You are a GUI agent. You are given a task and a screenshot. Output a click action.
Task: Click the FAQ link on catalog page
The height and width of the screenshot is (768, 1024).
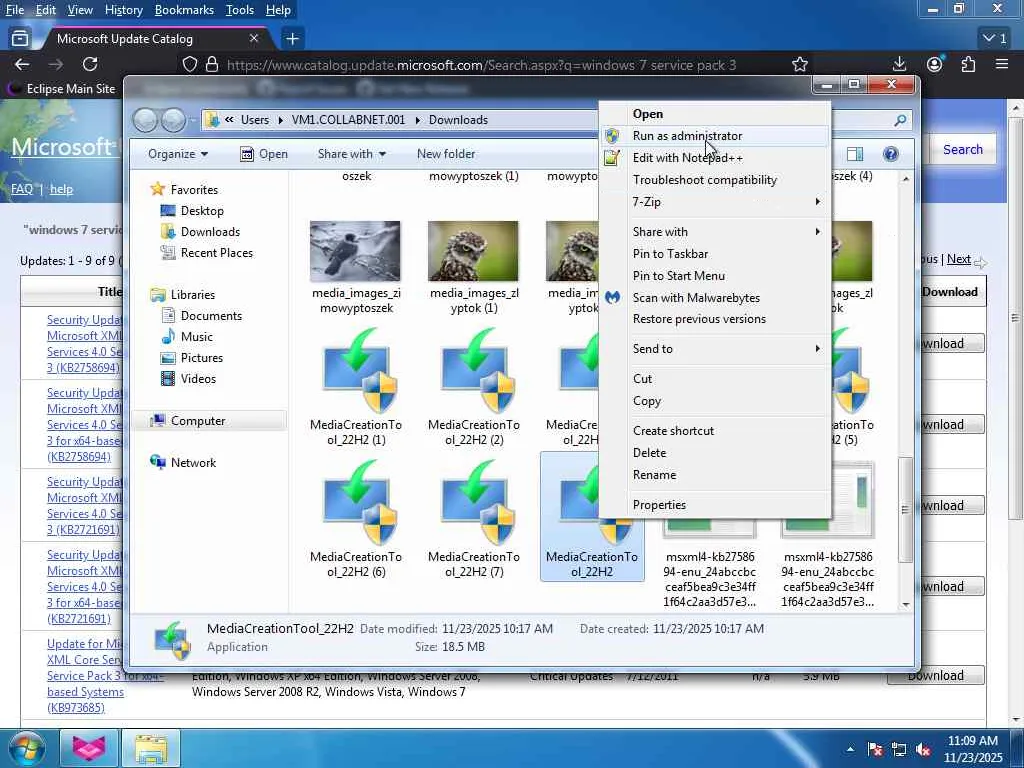(x=22, y=189)
